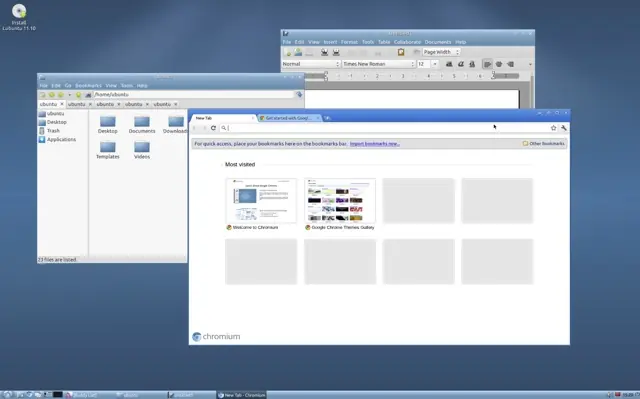The image size is (640, 399).
Task: Click the Paste clipboard icon in AbiWord
Action: 401,52
